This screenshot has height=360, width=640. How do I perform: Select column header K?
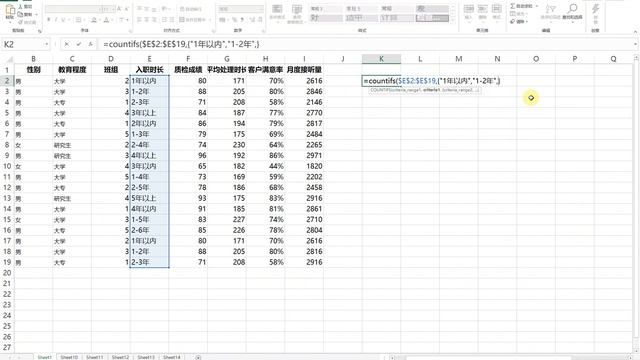point(381,59)
